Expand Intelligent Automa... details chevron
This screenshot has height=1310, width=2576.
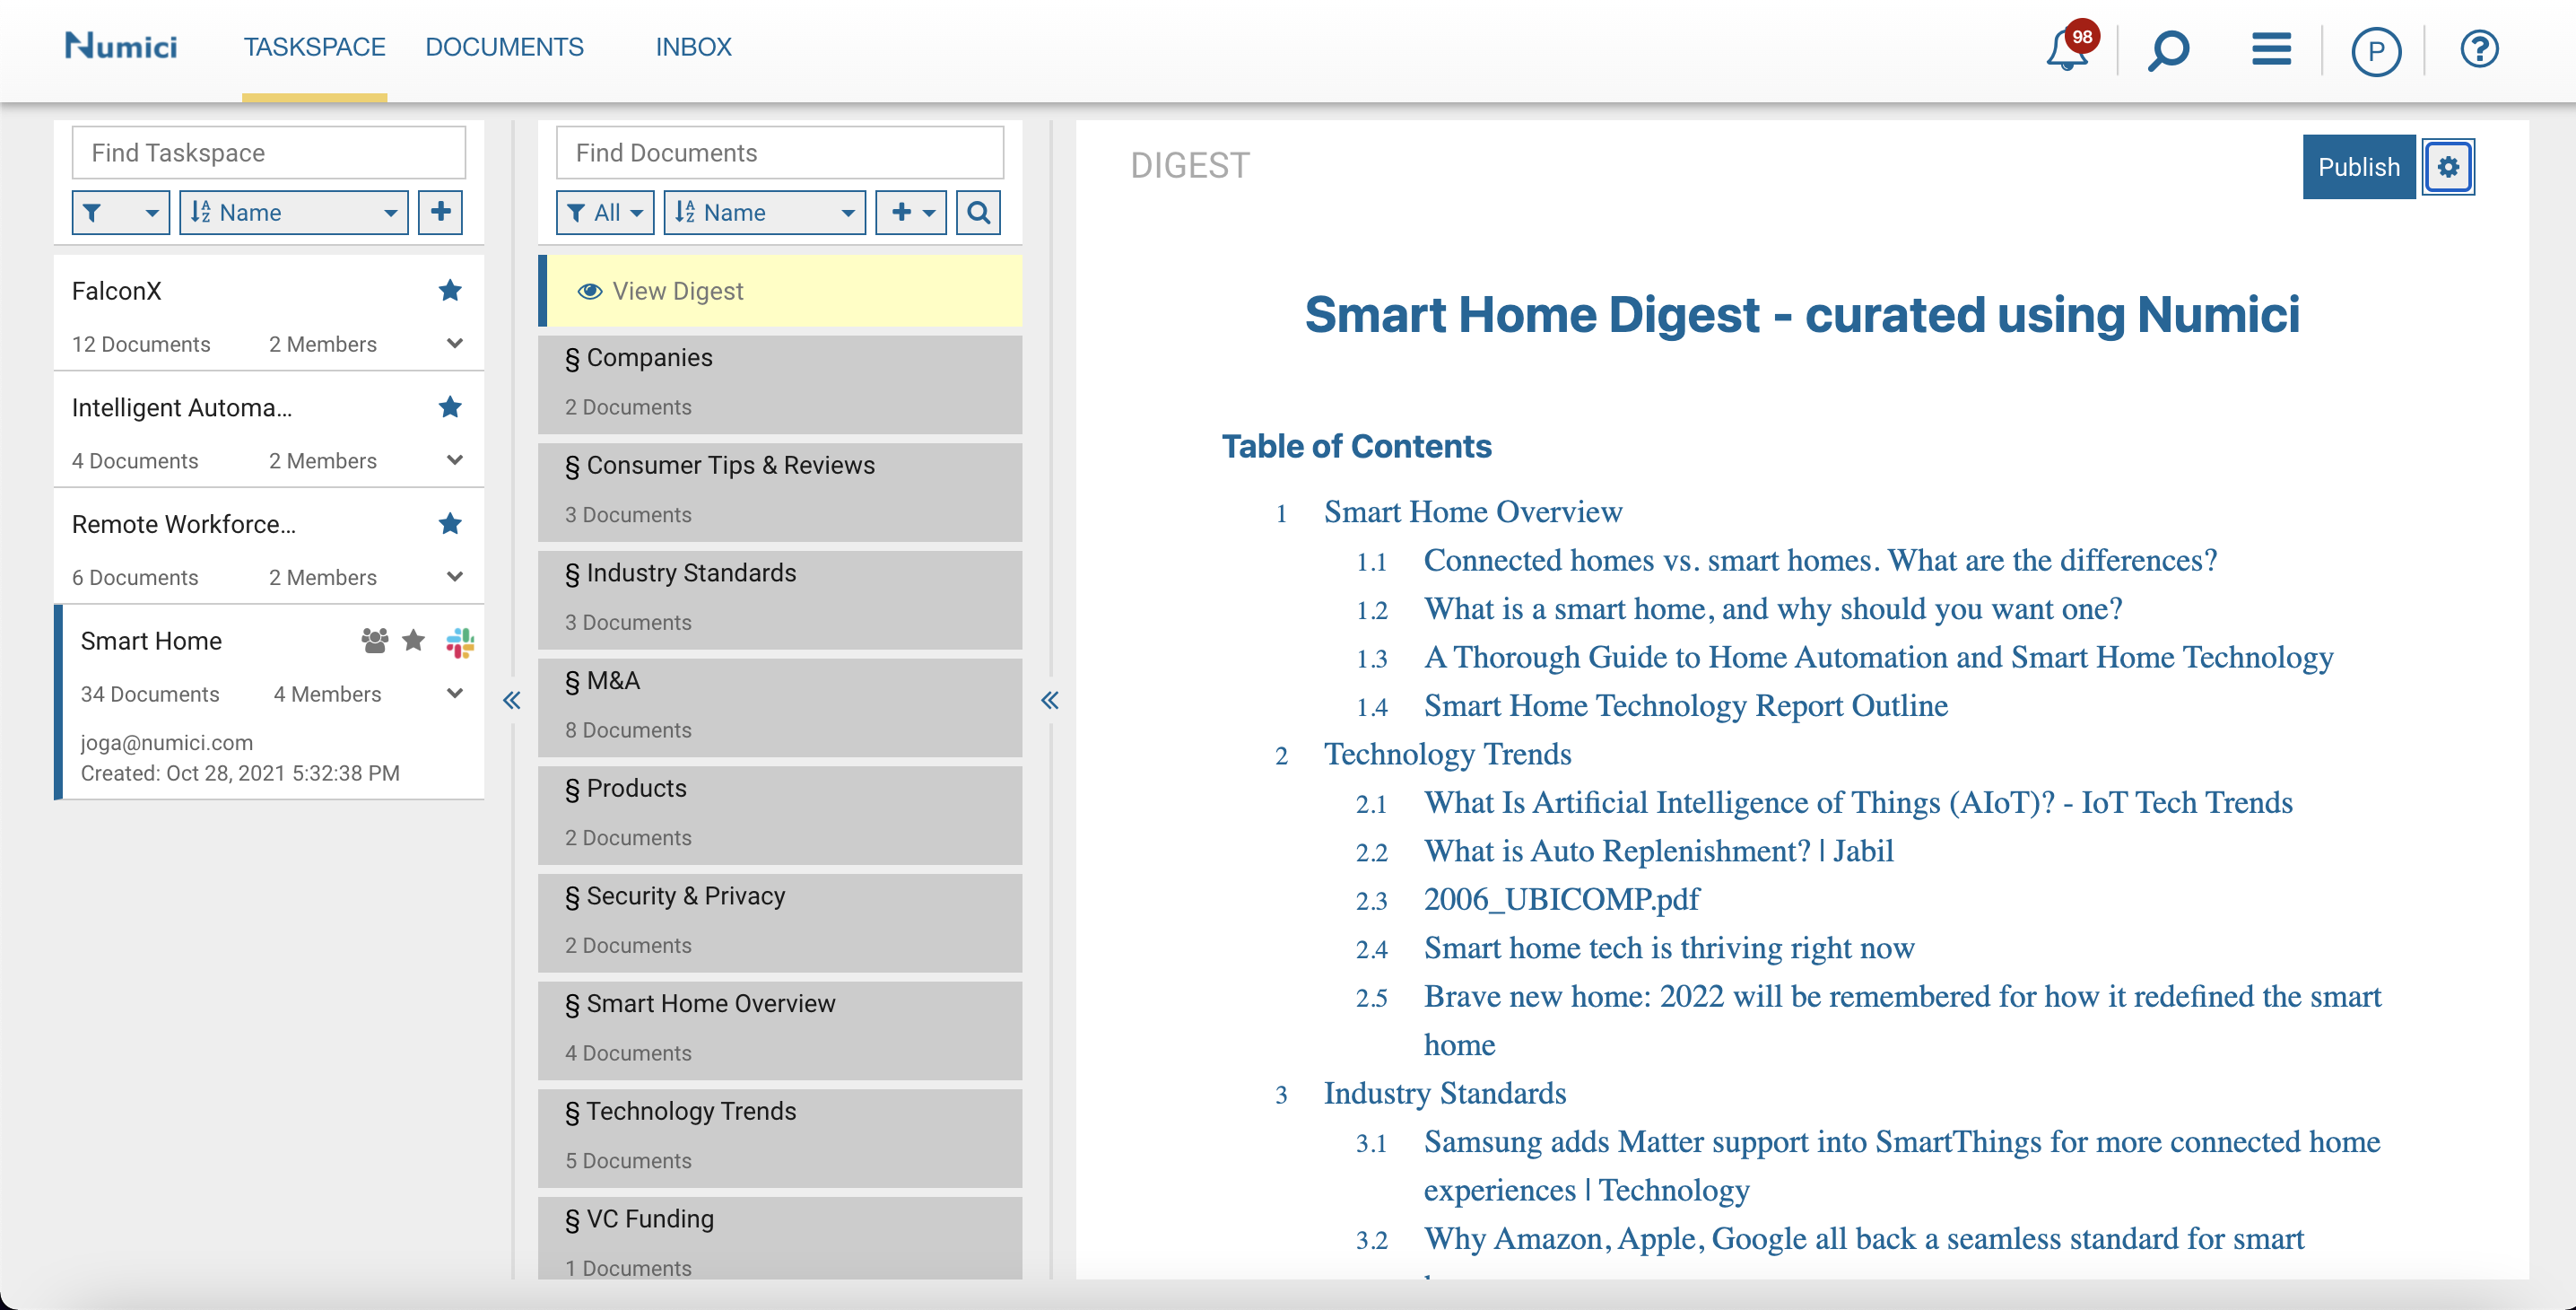click(454, 461)
